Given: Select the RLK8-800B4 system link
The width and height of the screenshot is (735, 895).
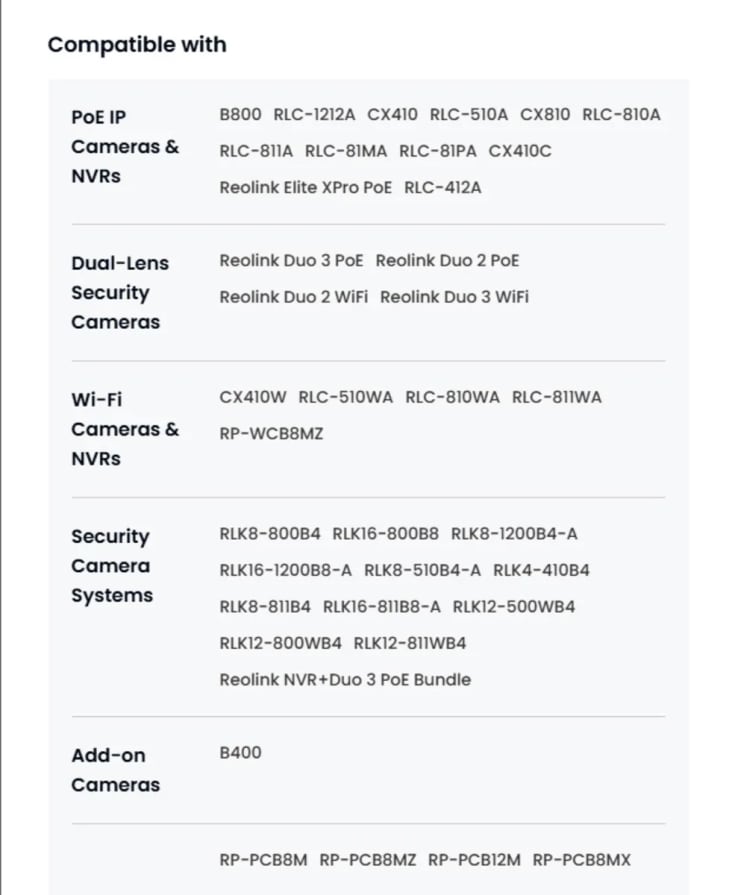Looking at the screenshot, I should [x=270, y=534].
